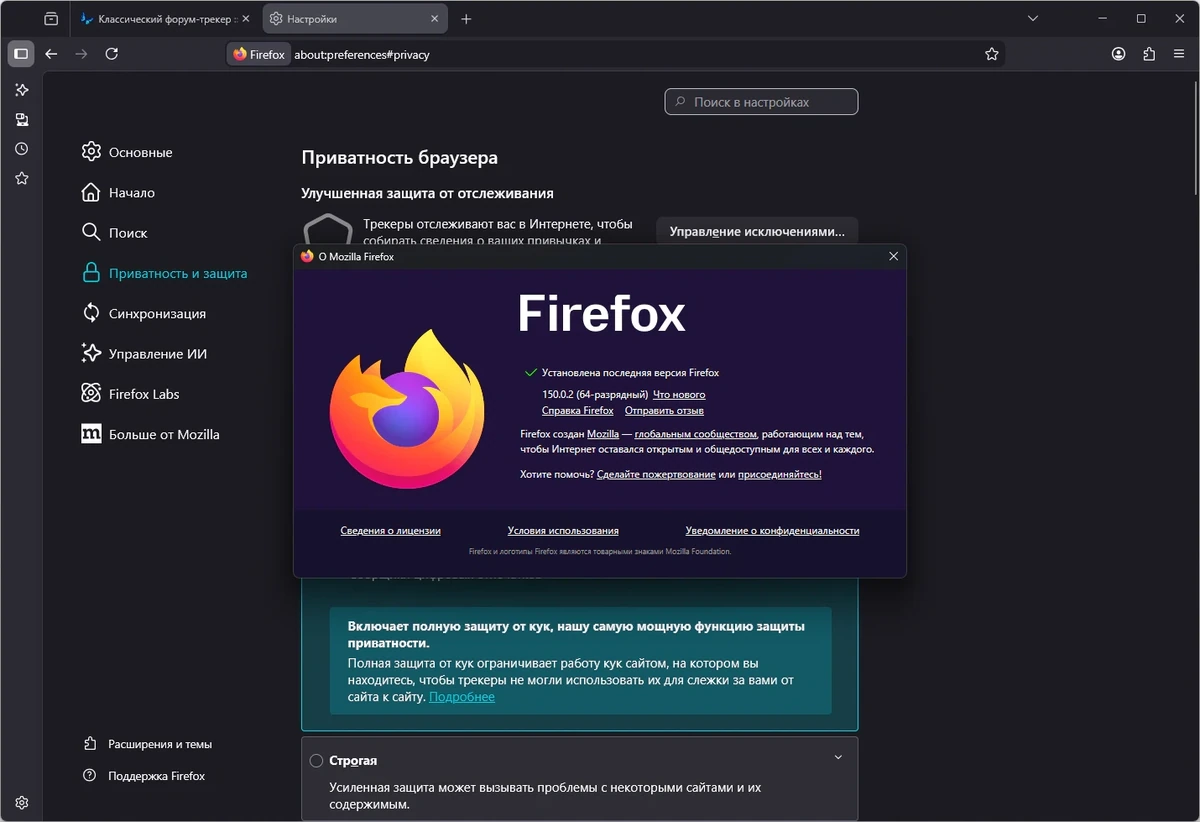Open the Firefox Labs category
Image resolution: width=1200 pixels, height=822 pixels.
(130, 394)
